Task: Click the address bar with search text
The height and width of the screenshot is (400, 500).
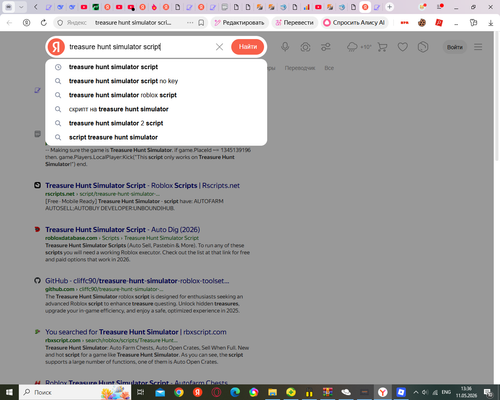Action: 133,23
